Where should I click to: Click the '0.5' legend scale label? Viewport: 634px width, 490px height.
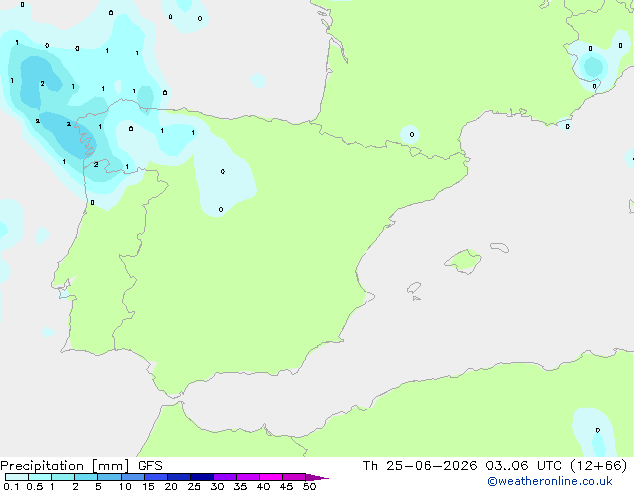point(35,486)
